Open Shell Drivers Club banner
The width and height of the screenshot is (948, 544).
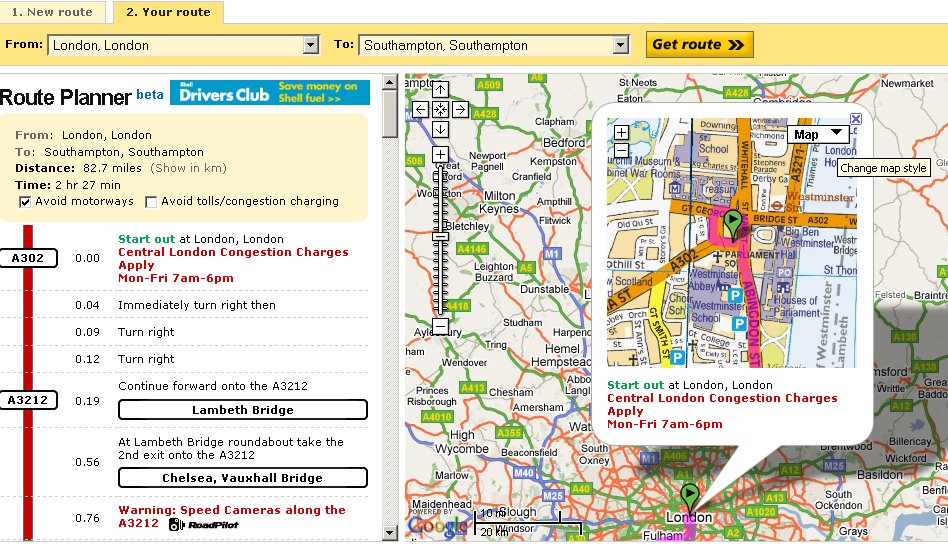coord(270,92)
